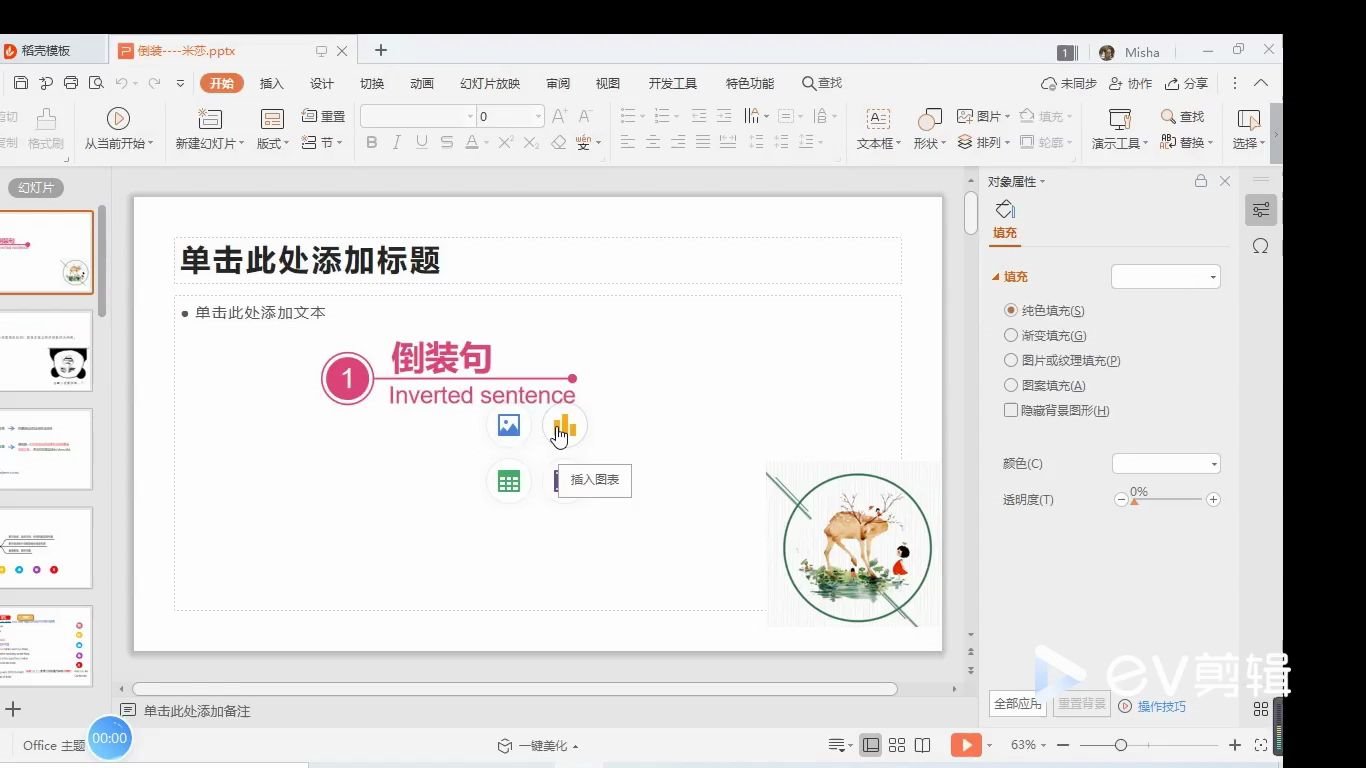1366x768 pixels.
Task: Click the Strikethrough formatting icon
Action: [x=446, y=143]
